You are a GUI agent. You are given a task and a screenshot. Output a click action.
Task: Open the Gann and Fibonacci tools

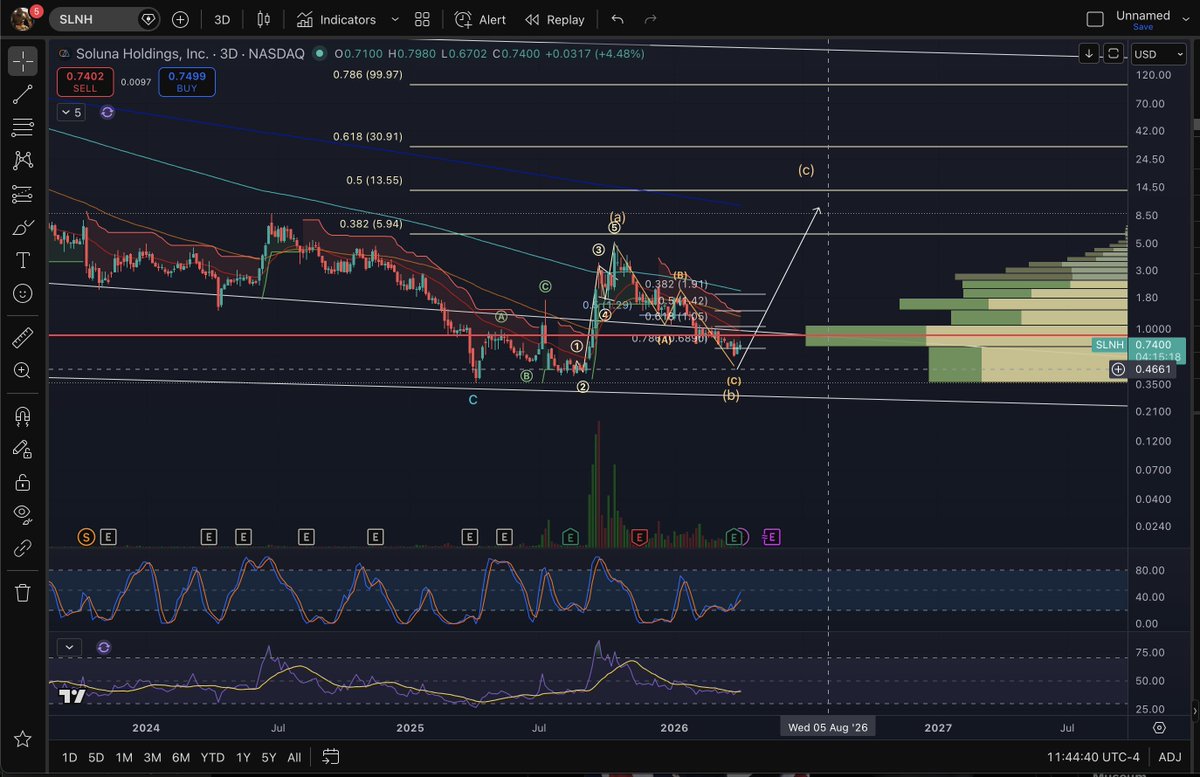tap(23, 128)
